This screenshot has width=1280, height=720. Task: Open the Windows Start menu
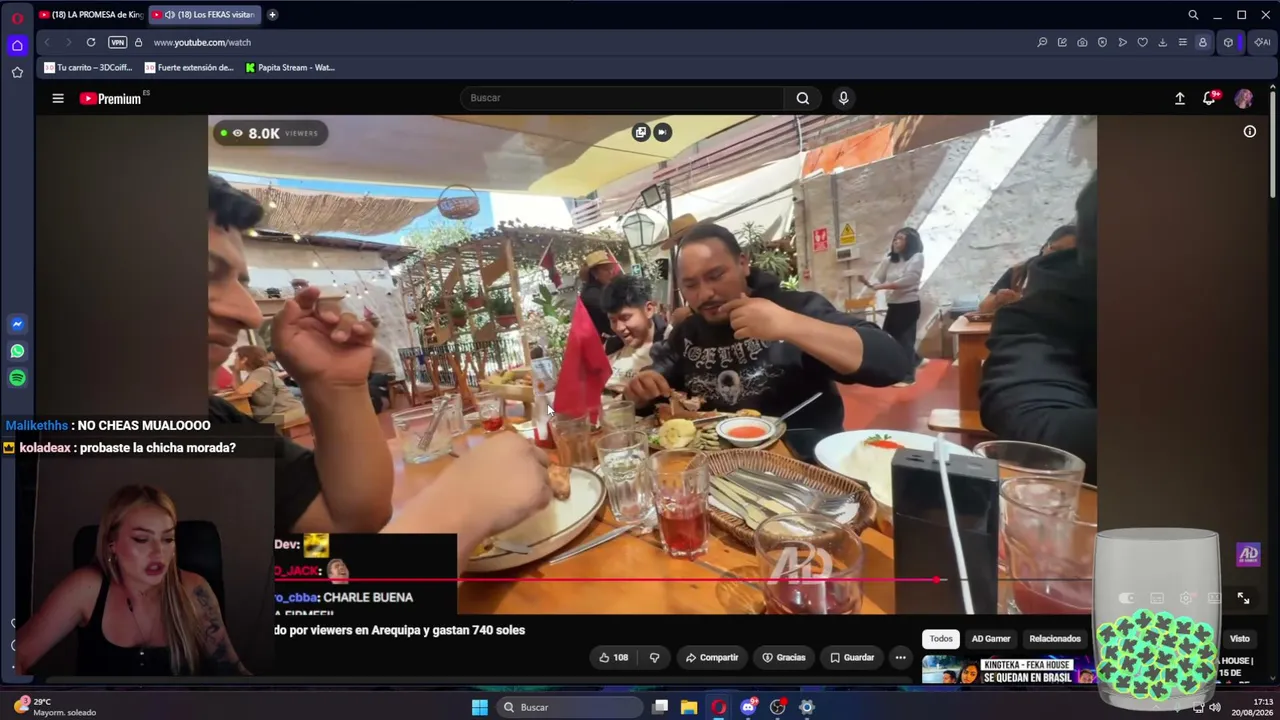(x=480, y=707)
